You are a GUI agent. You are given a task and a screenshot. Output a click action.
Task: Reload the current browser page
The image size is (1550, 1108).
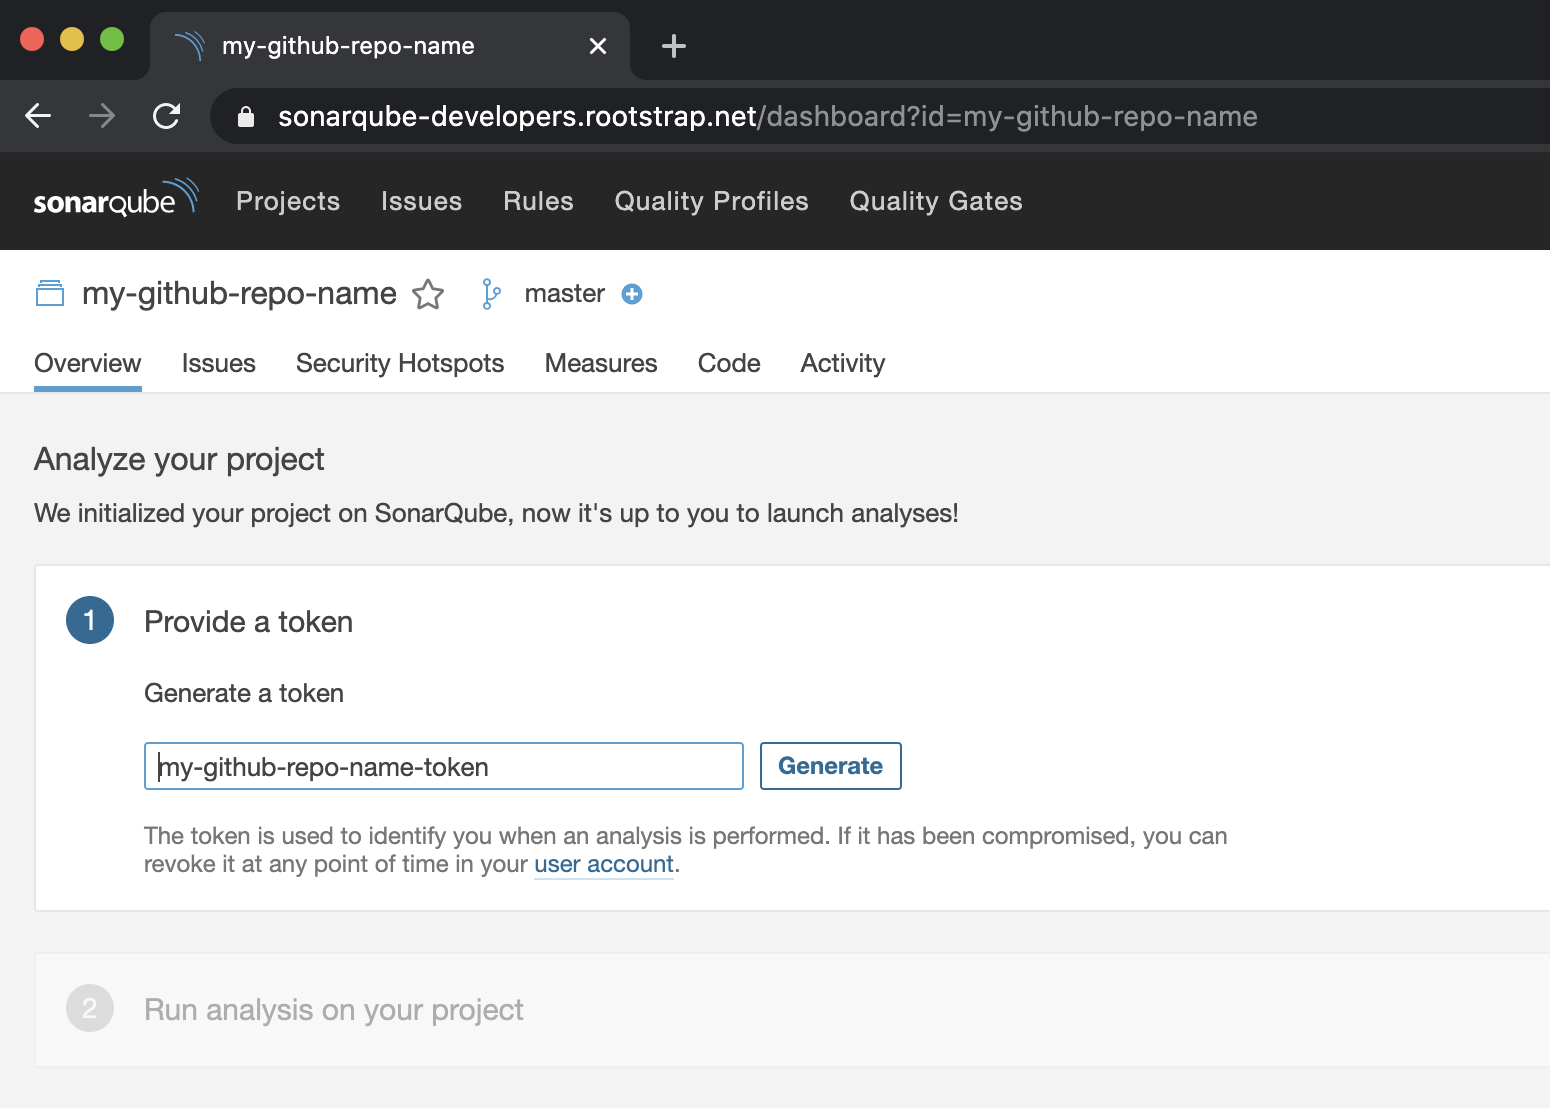point(167,117)
